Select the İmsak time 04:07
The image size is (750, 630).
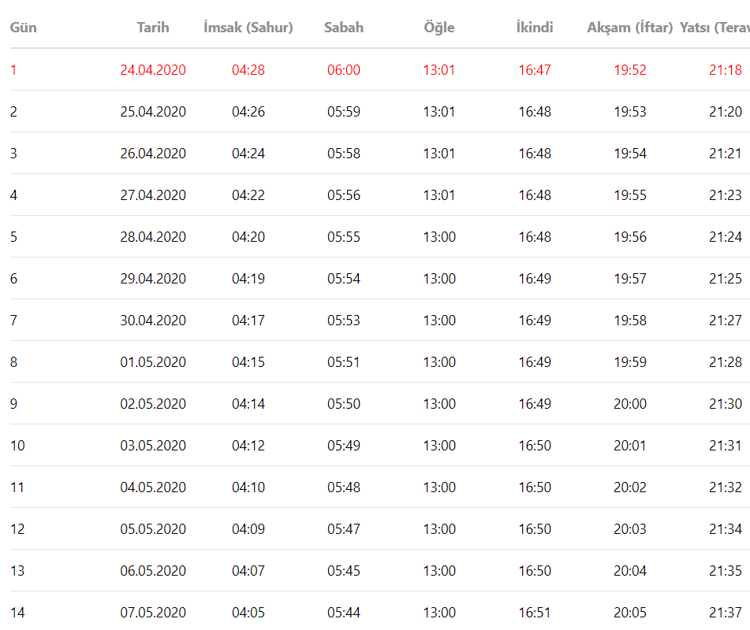248,570
